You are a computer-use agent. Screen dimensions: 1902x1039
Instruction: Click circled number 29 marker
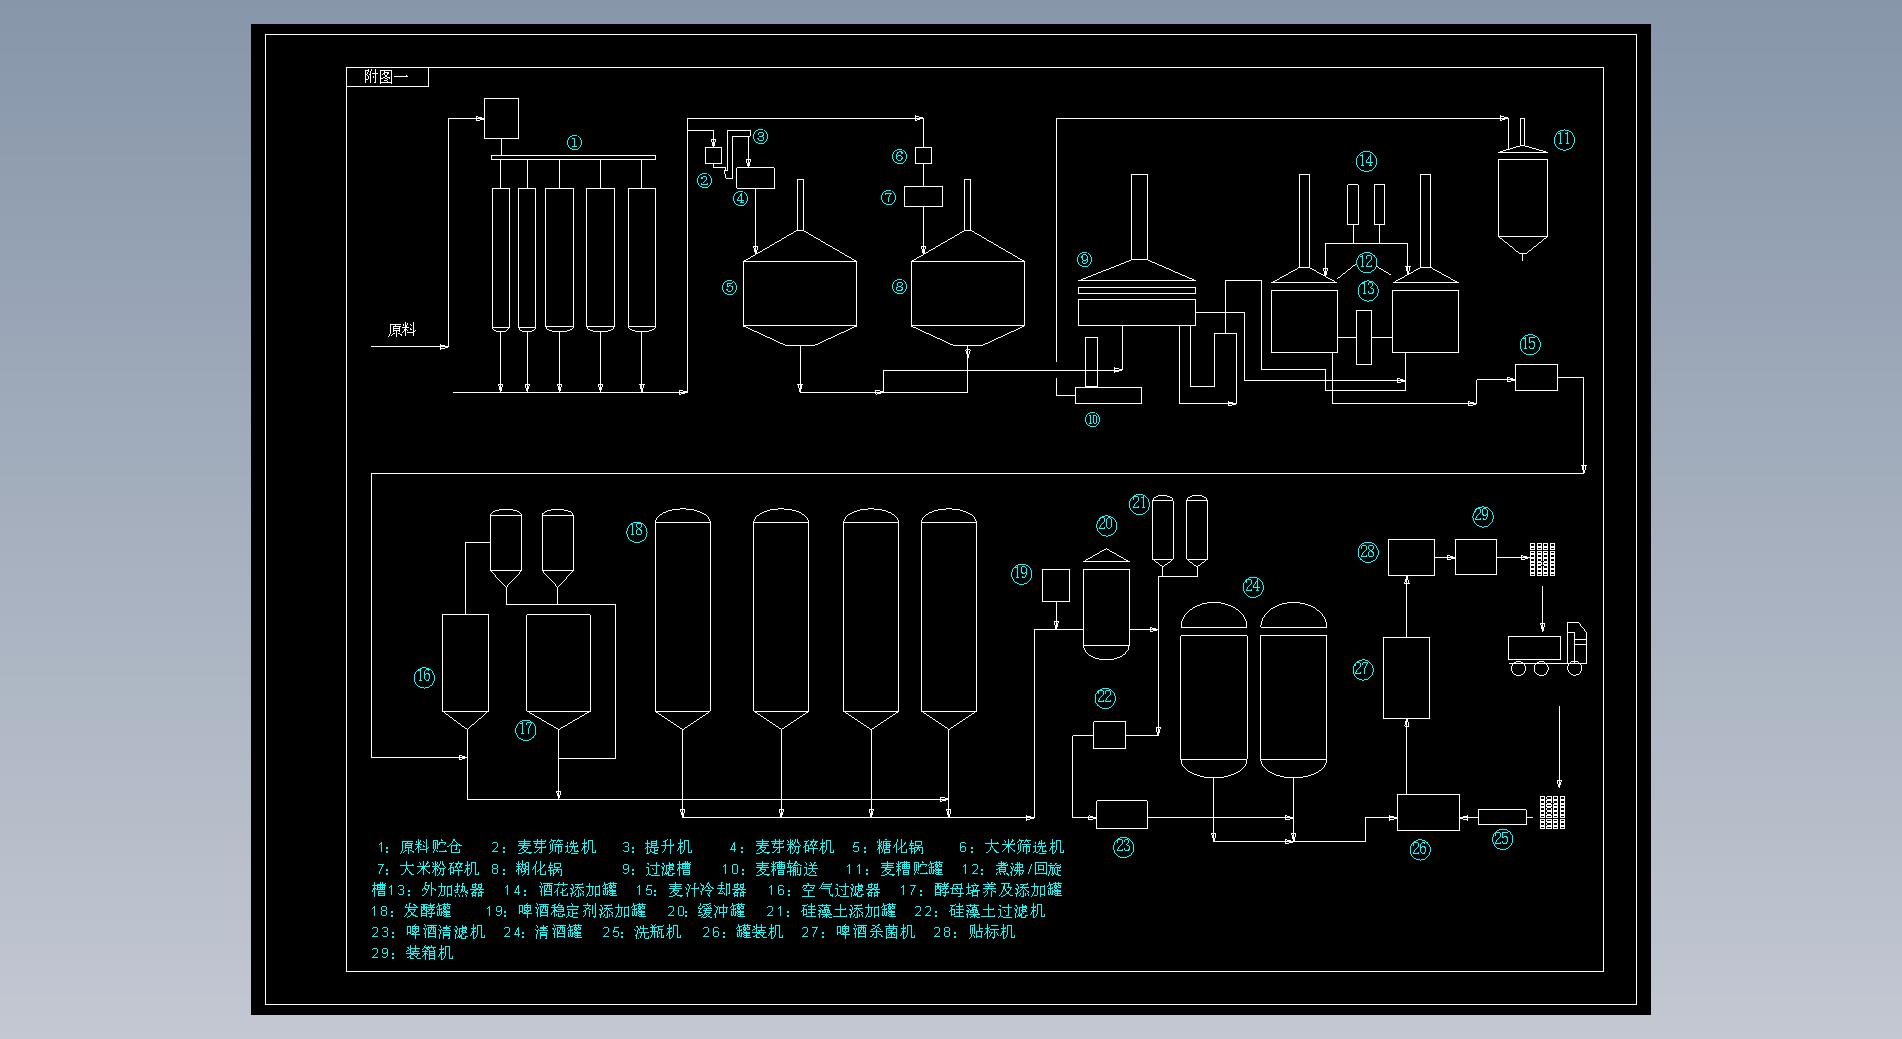click(x=1482, y=516)
